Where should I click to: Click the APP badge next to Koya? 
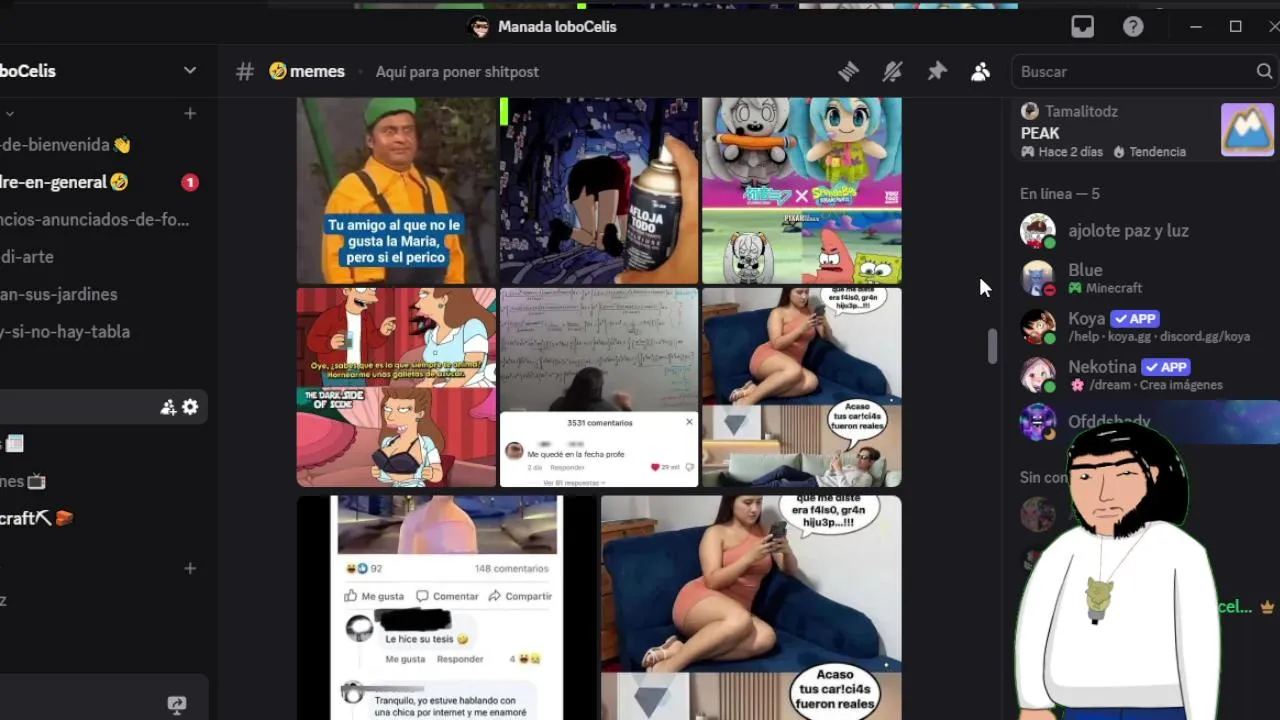[x=1134, y=319]
